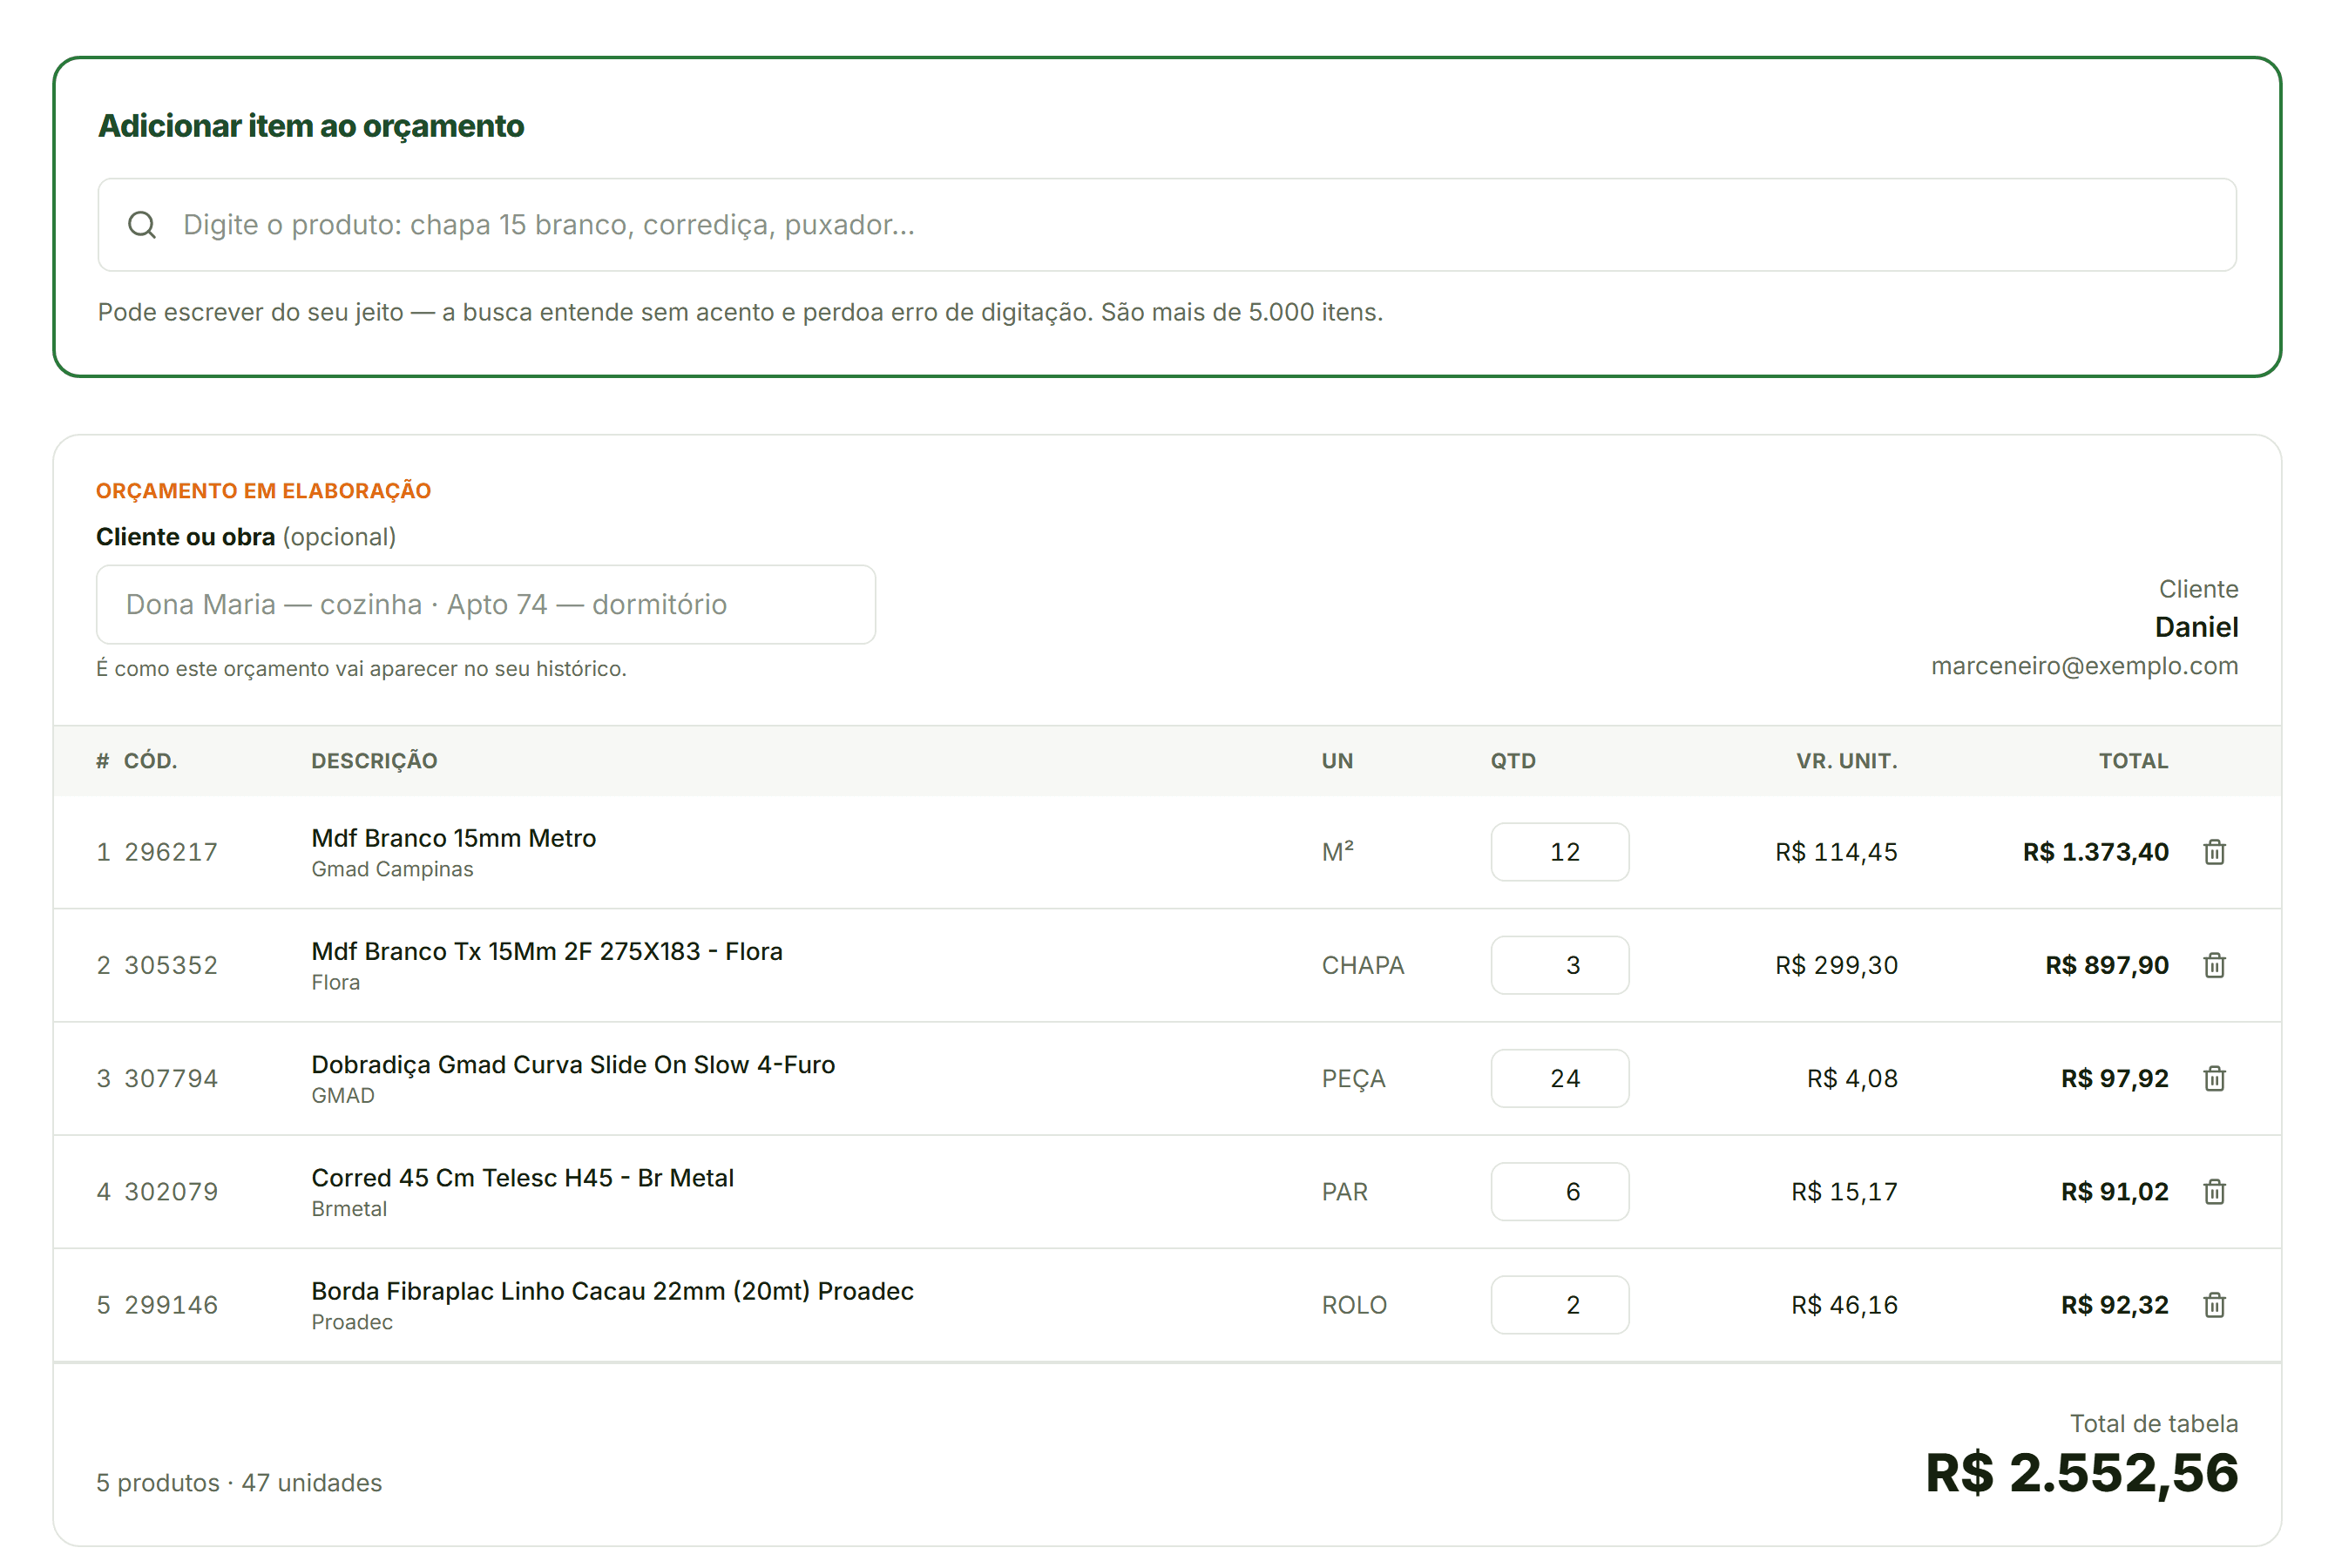Screen dimensions: 2335x1568
Task: Click '5 produtos · 47 unidades' summary
Action: click(x=239, y=1482)
